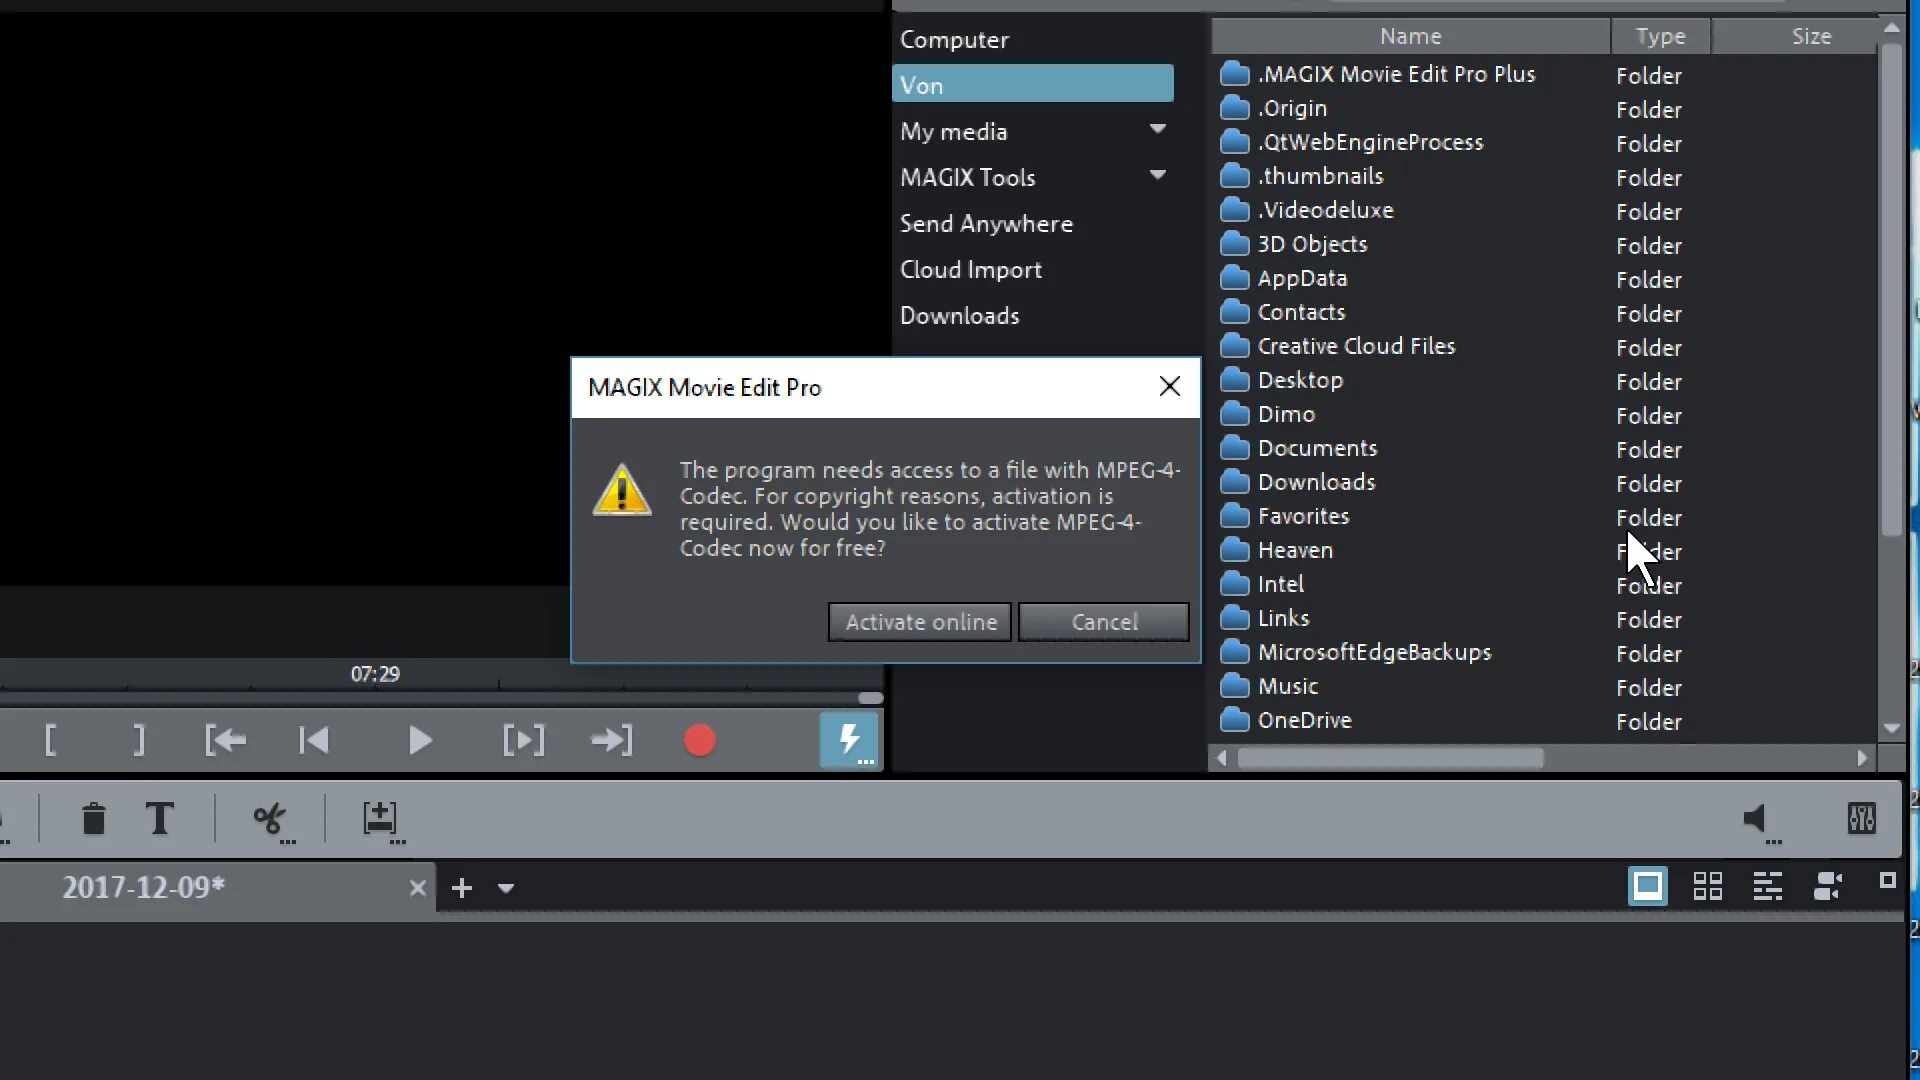This screenshot has height=1080, width=1920.
Task: Expand the MAGIX Tools dropdown arrow
Action: (x=1158, y=175)
